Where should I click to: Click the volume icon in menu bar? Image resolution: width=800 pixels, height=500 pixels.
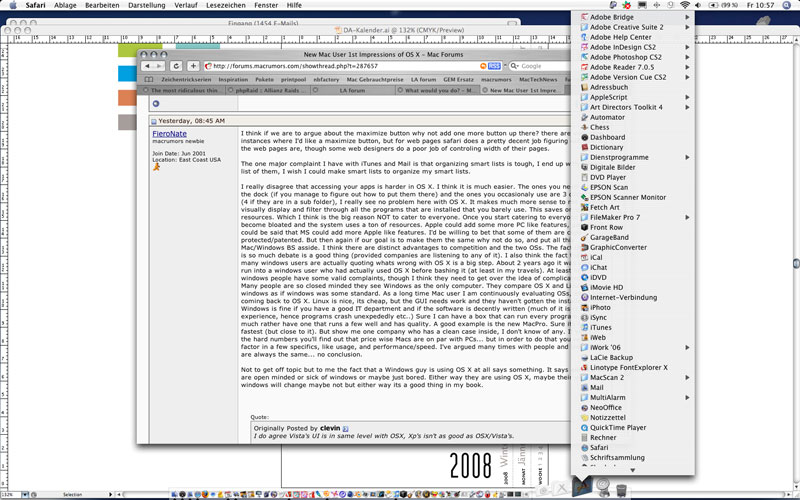click(x=698, y=5)
